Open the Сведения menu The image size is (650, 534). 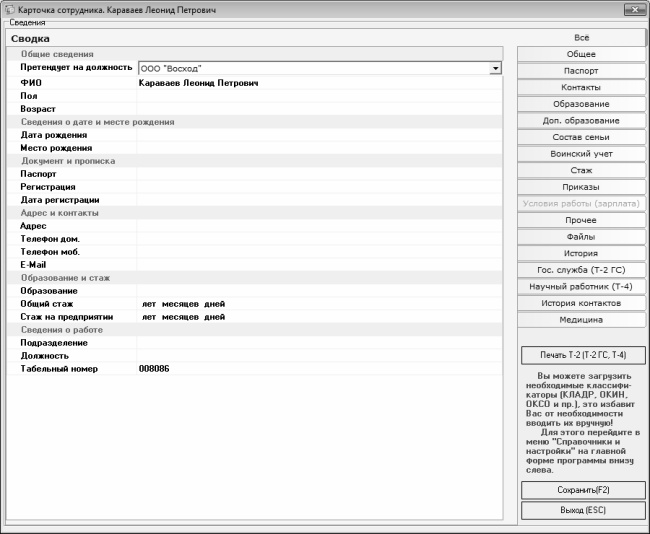coord(27,22)
